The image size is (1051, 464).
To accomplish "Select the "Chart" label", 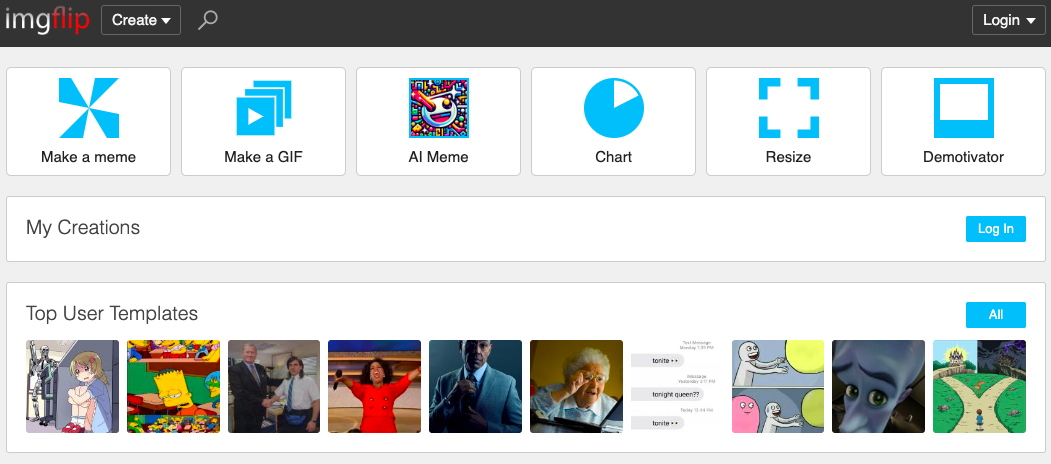I will click(x=613, y=157).
